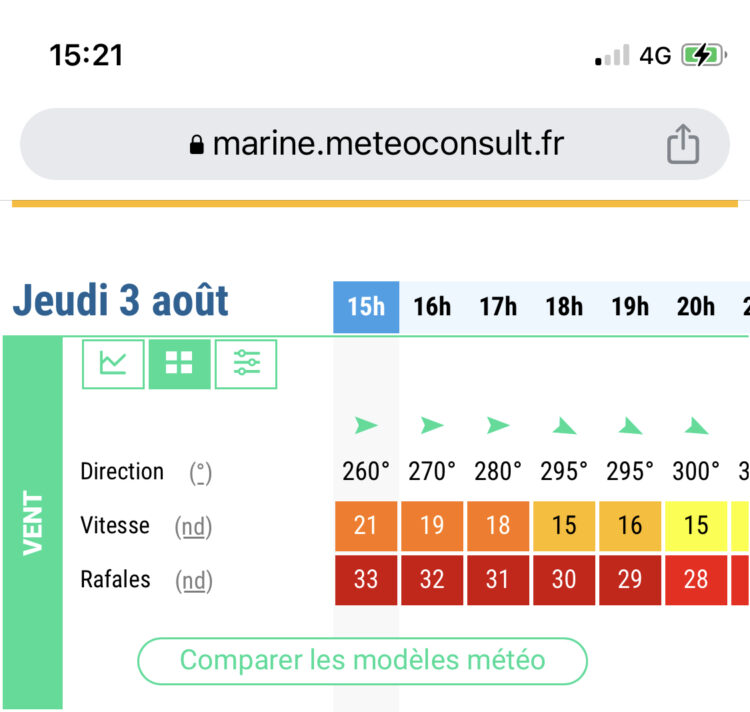Click the degree unit beside Direction
The height and width of the screenshot is (712, 750).
201,473
